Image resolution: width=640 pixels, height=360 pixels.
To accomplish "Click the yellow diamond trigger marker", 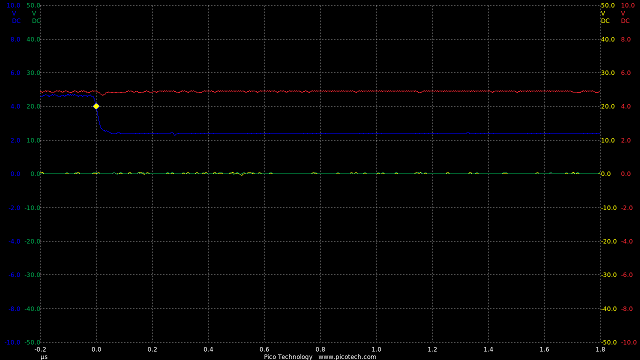I will click(96, 106).
